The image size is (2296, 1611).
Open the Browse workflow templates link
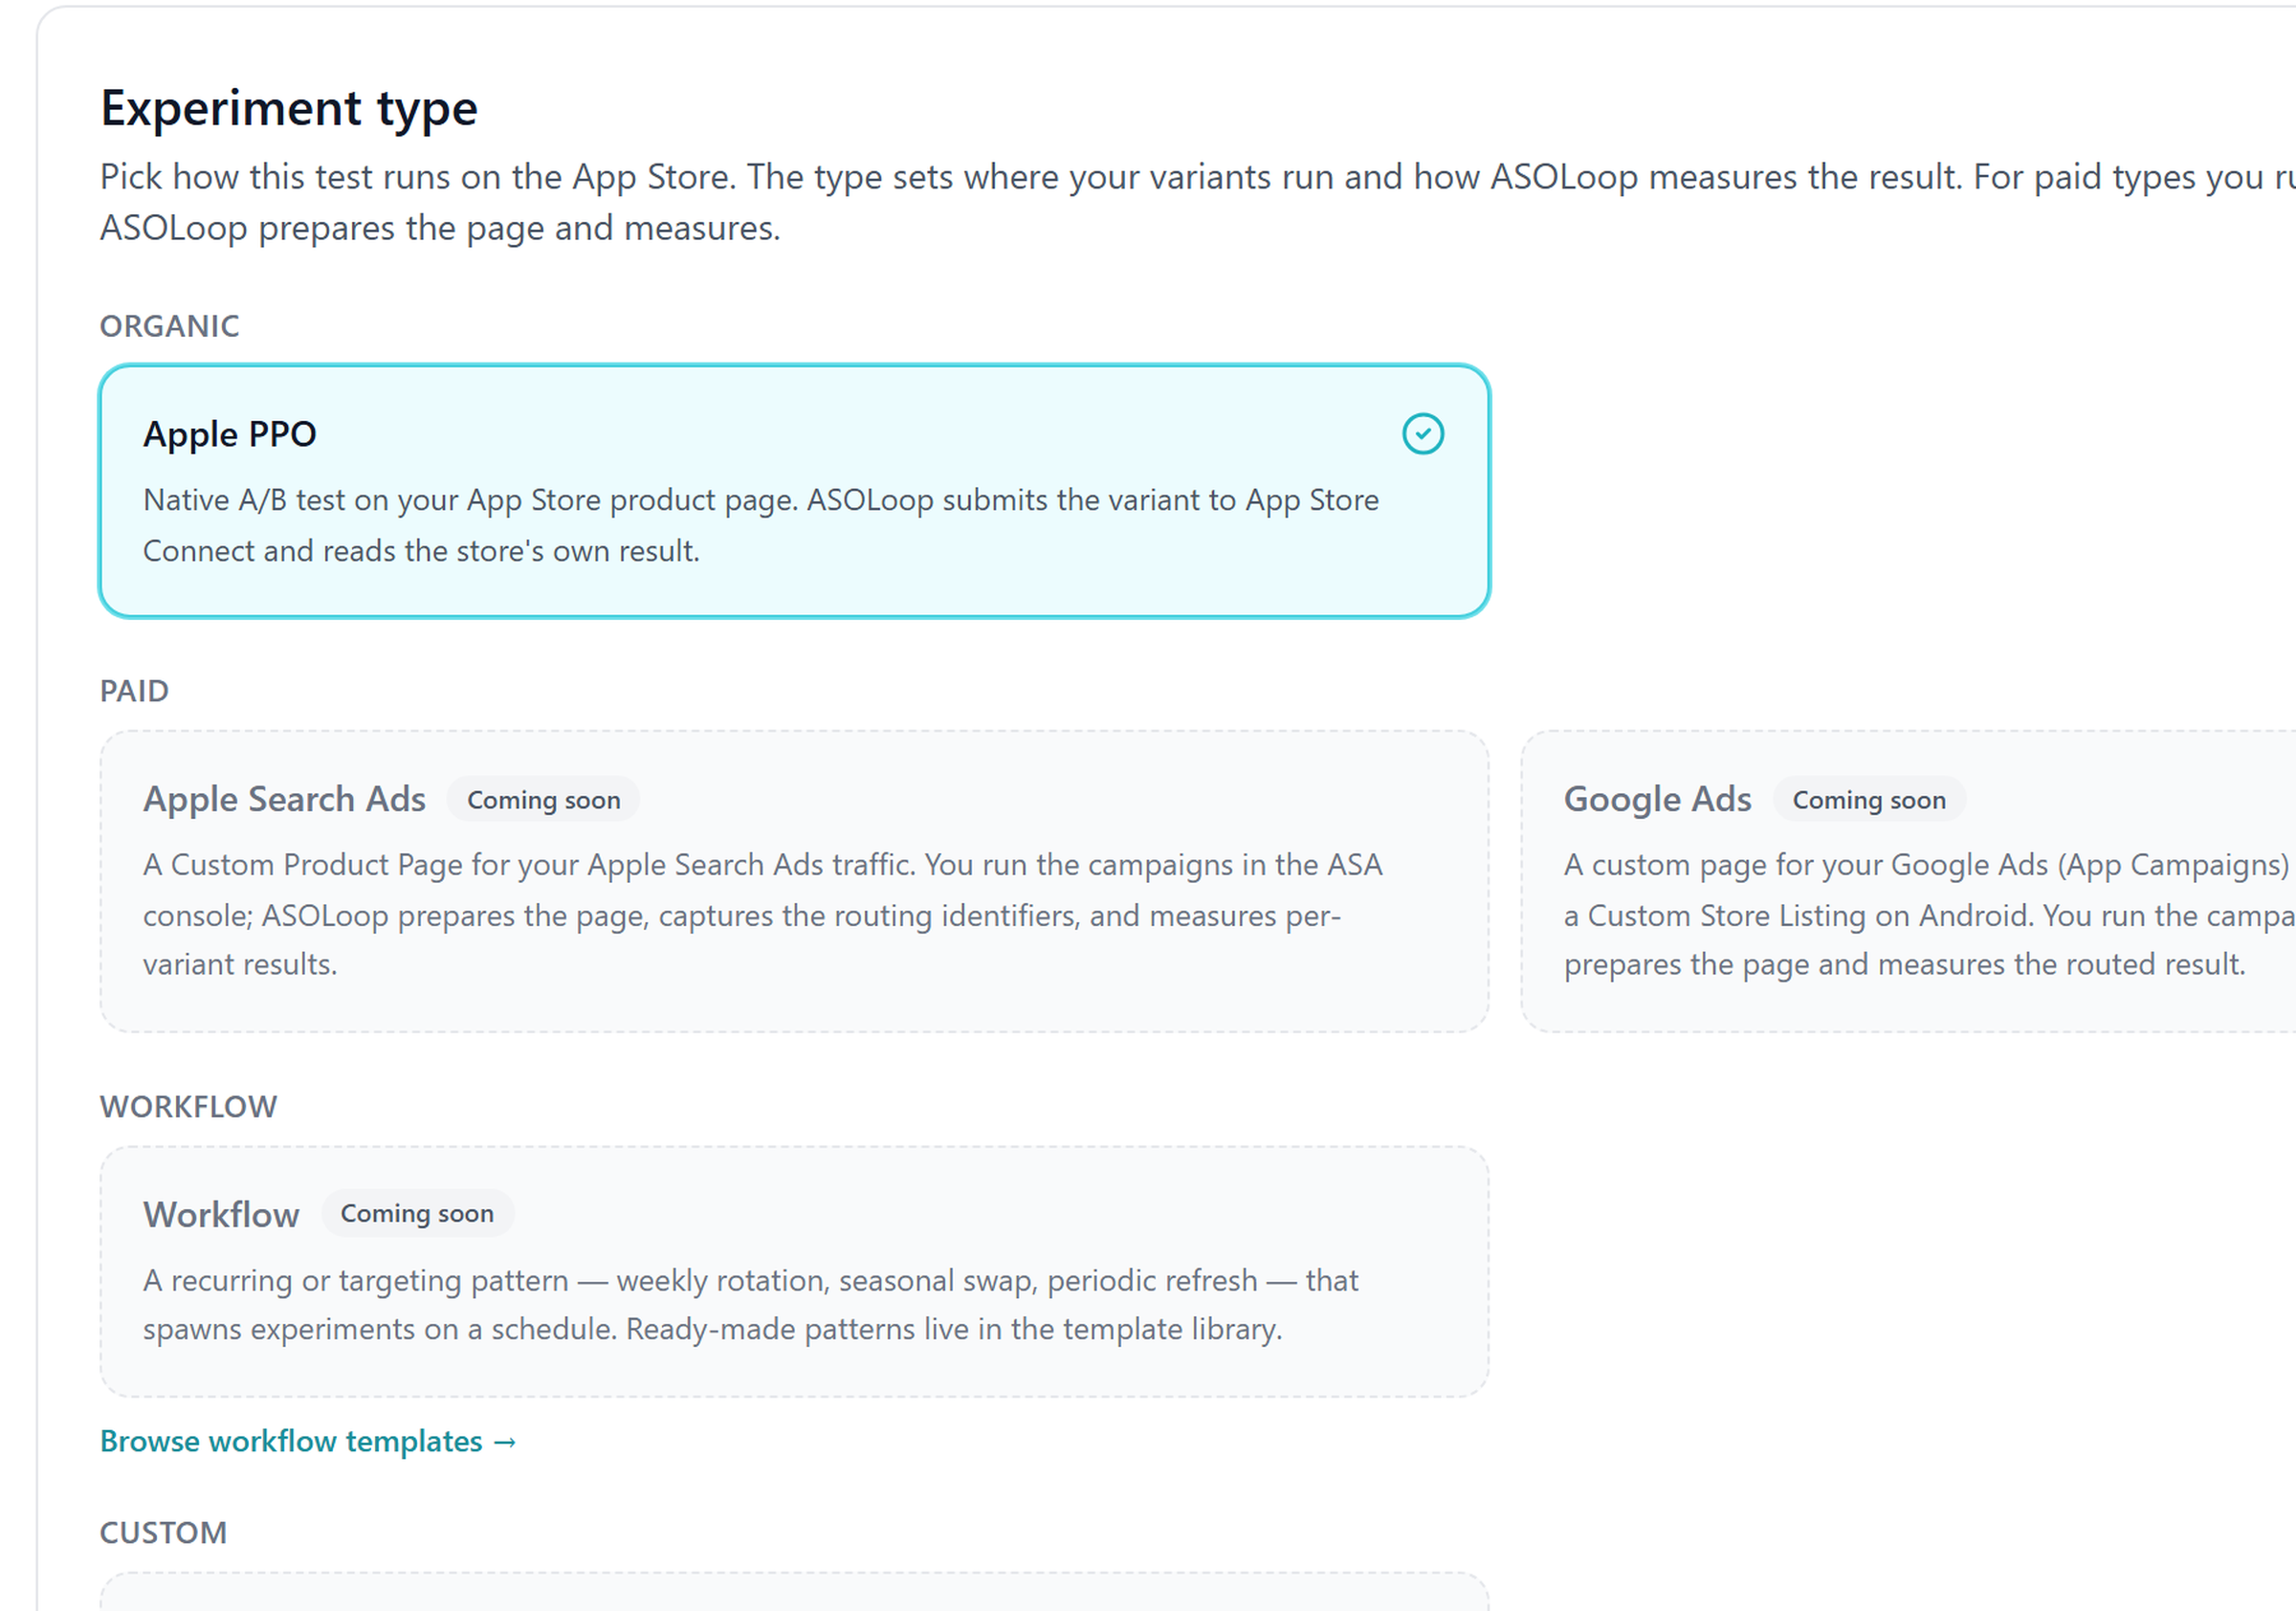click(308, 1441)
